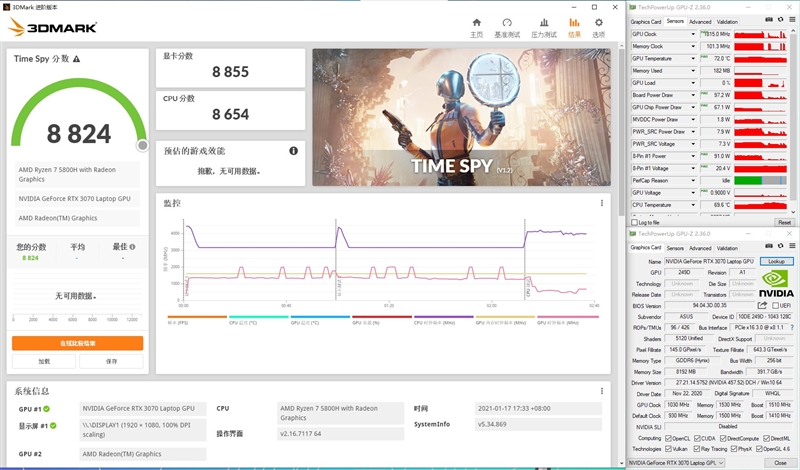Click the gray knob on the Time Spy score gauge
The image size is (800, 470).
click(x=142, y=145)
